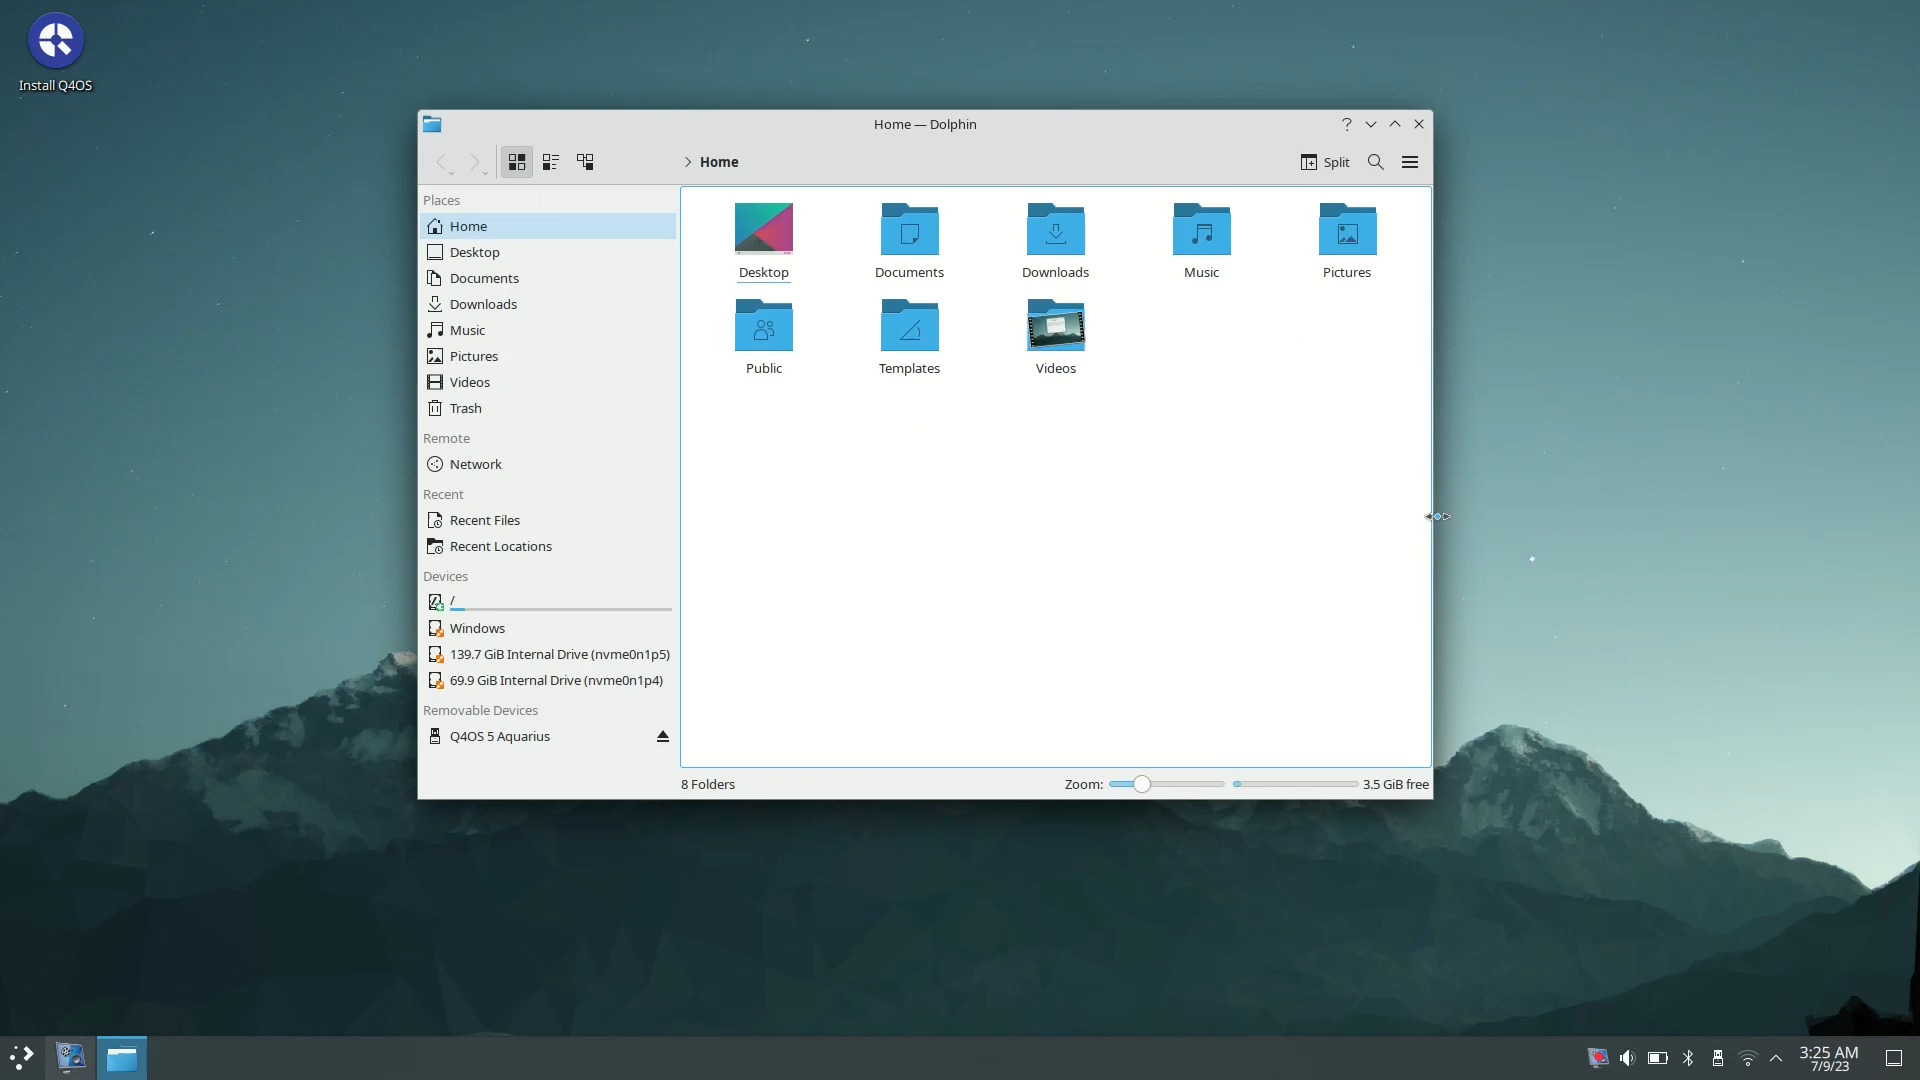Click the Forward navigation arrow
This screenshot has height=1080, width=1920.
click(x=475, y=162)
